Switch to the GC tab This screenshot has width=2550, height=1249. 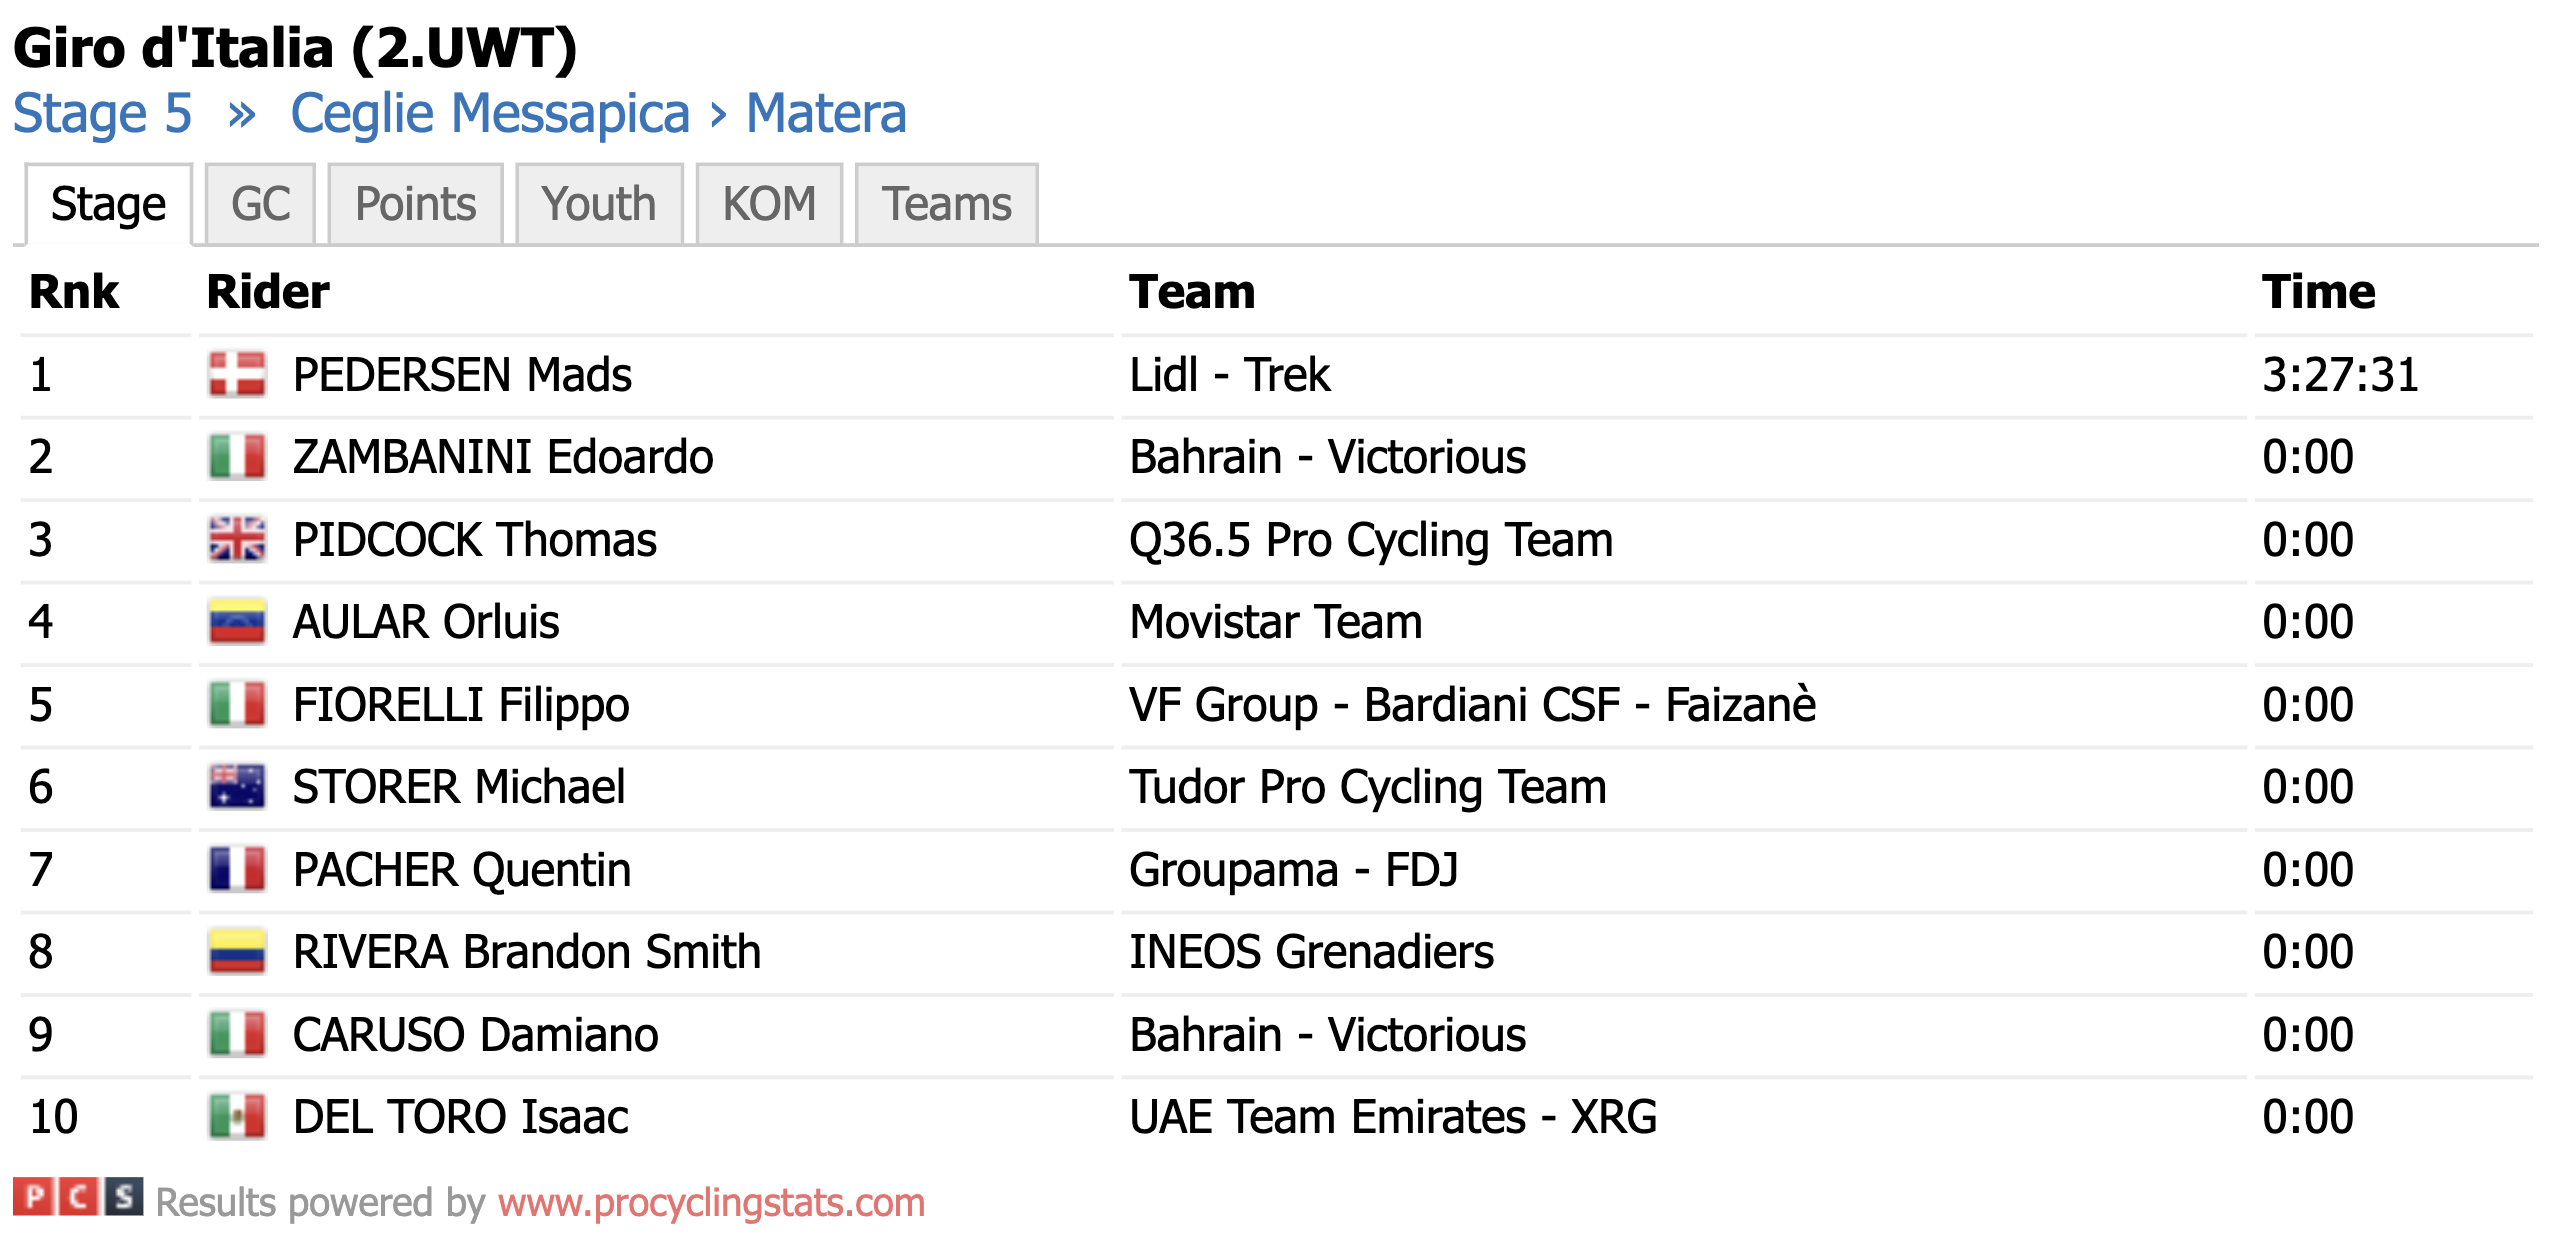click(260, 204)
